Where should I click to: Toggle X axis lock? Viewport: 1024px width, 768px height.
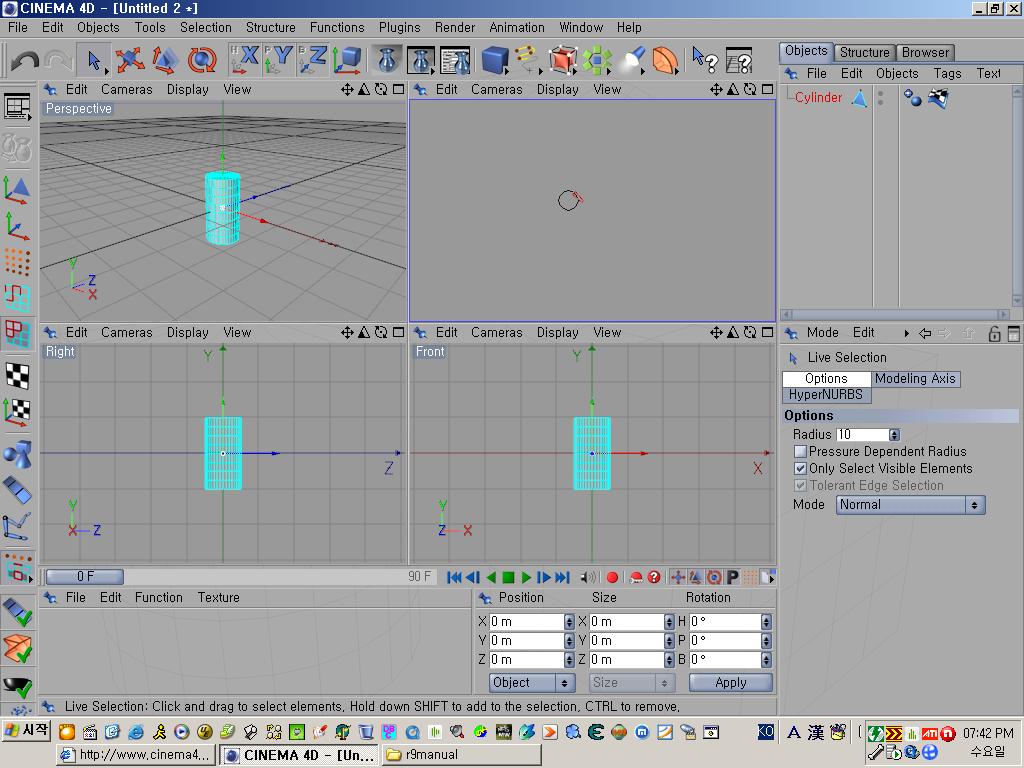(245, 59)
